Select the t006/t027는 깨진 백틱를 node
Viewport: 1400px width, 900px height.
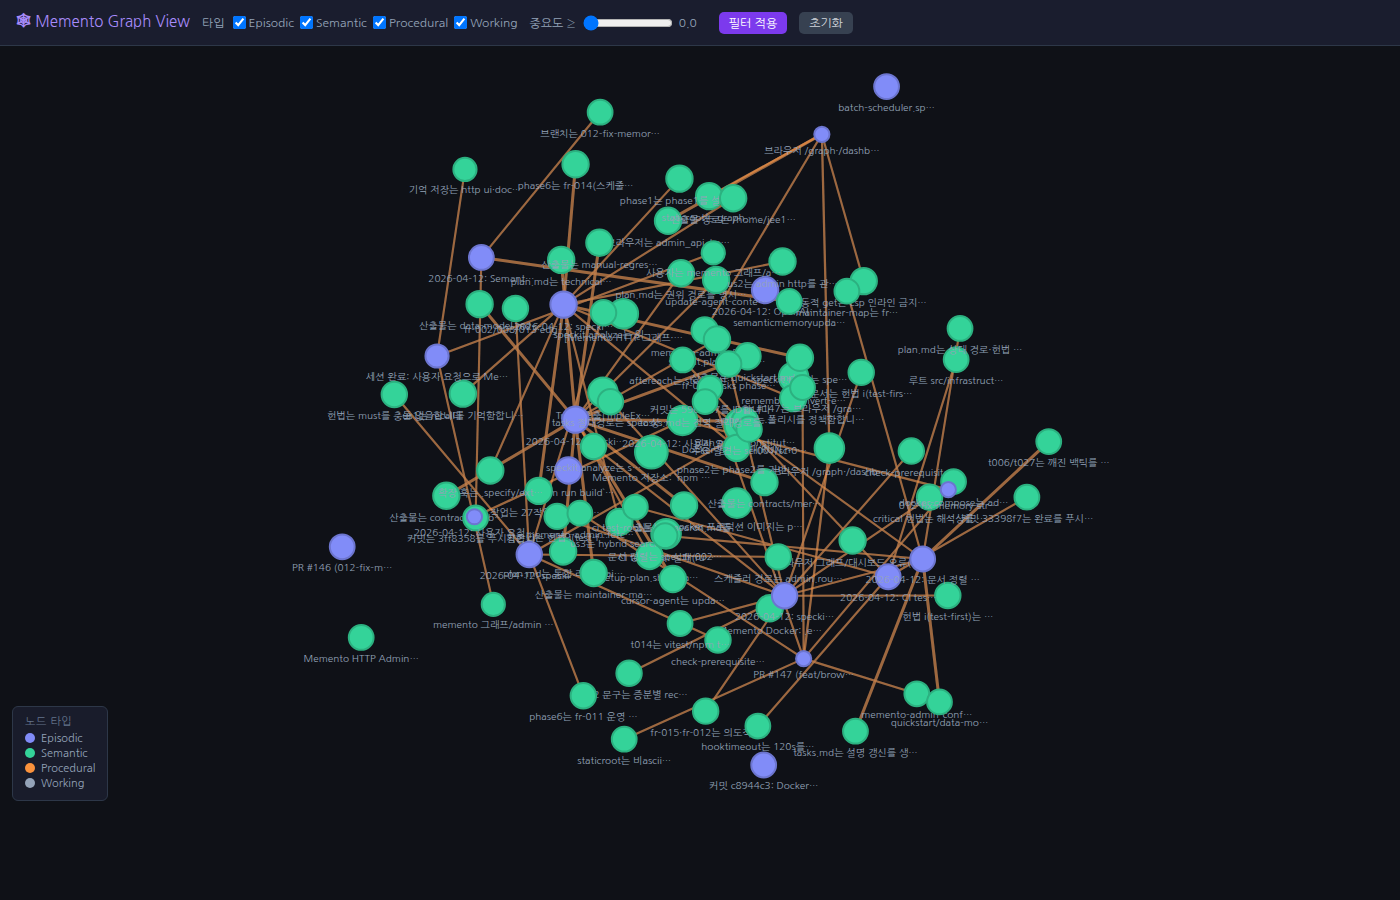coord(1048,441)
